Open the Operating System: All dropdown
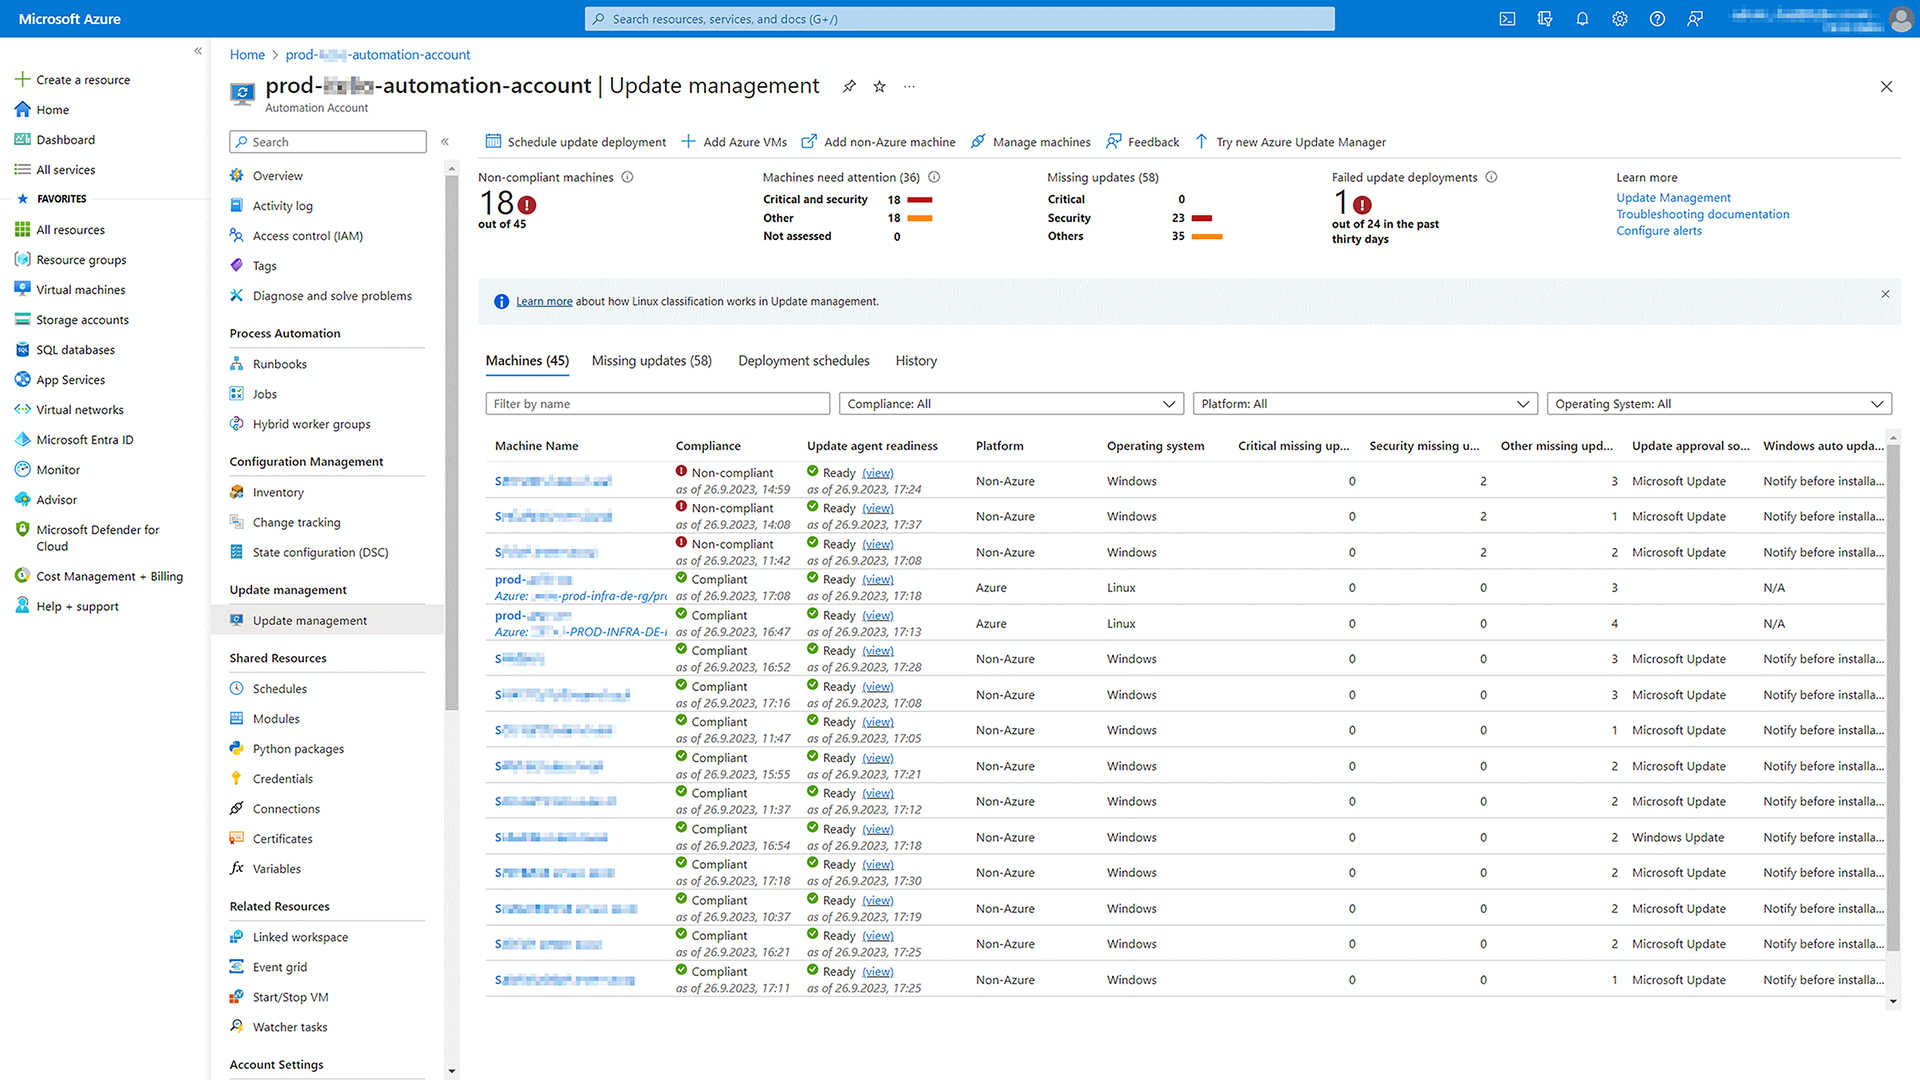Screen dimensions: 1920x1080 (1718, 403)
